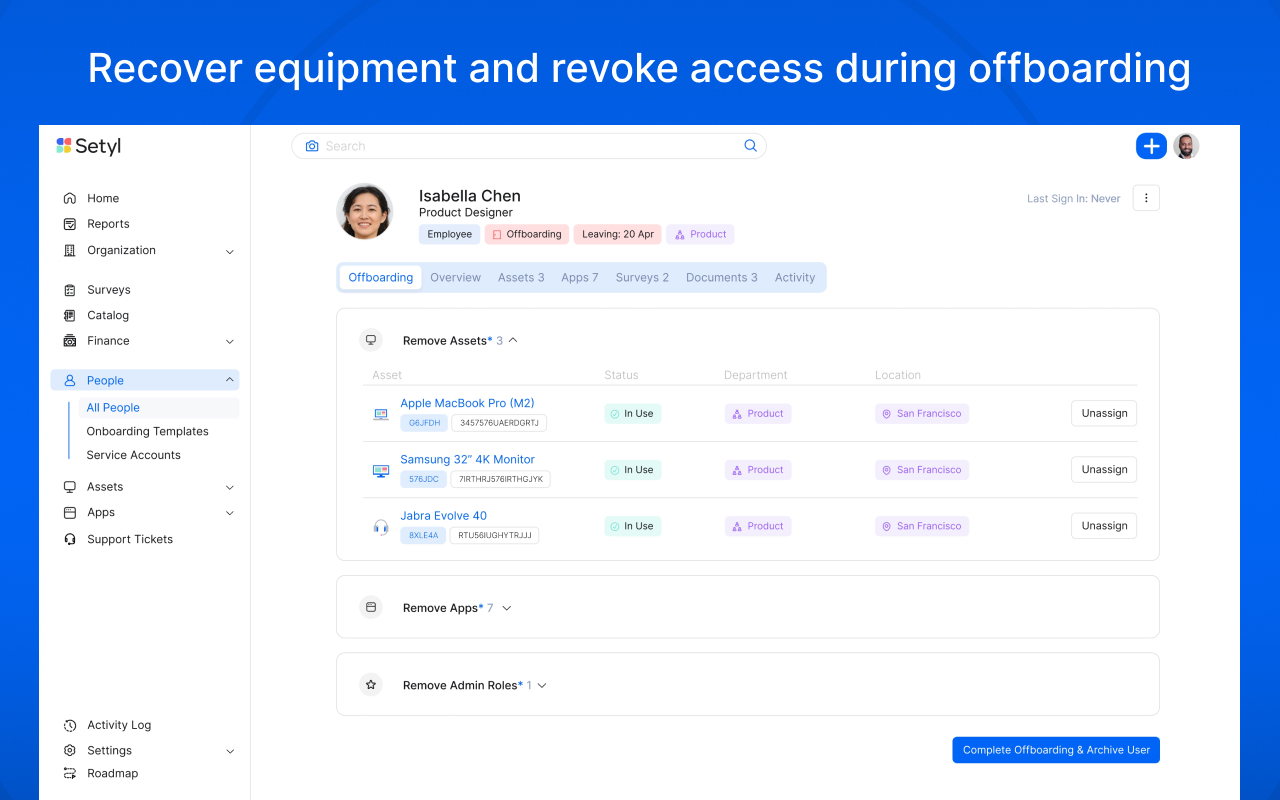Expand the Assets sidebar chevron
Screen dimensions: 1280x800
coord(230,488)
